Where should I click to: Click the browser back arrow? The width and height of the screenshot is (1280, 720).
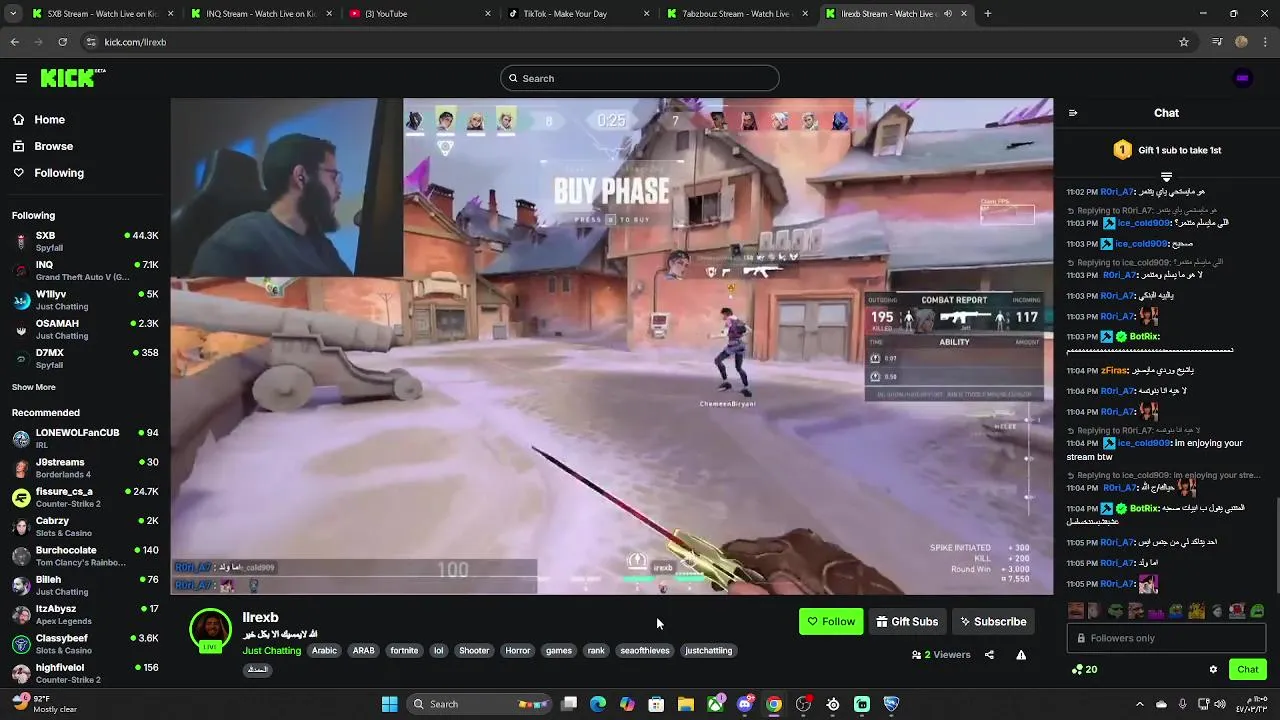14,42
